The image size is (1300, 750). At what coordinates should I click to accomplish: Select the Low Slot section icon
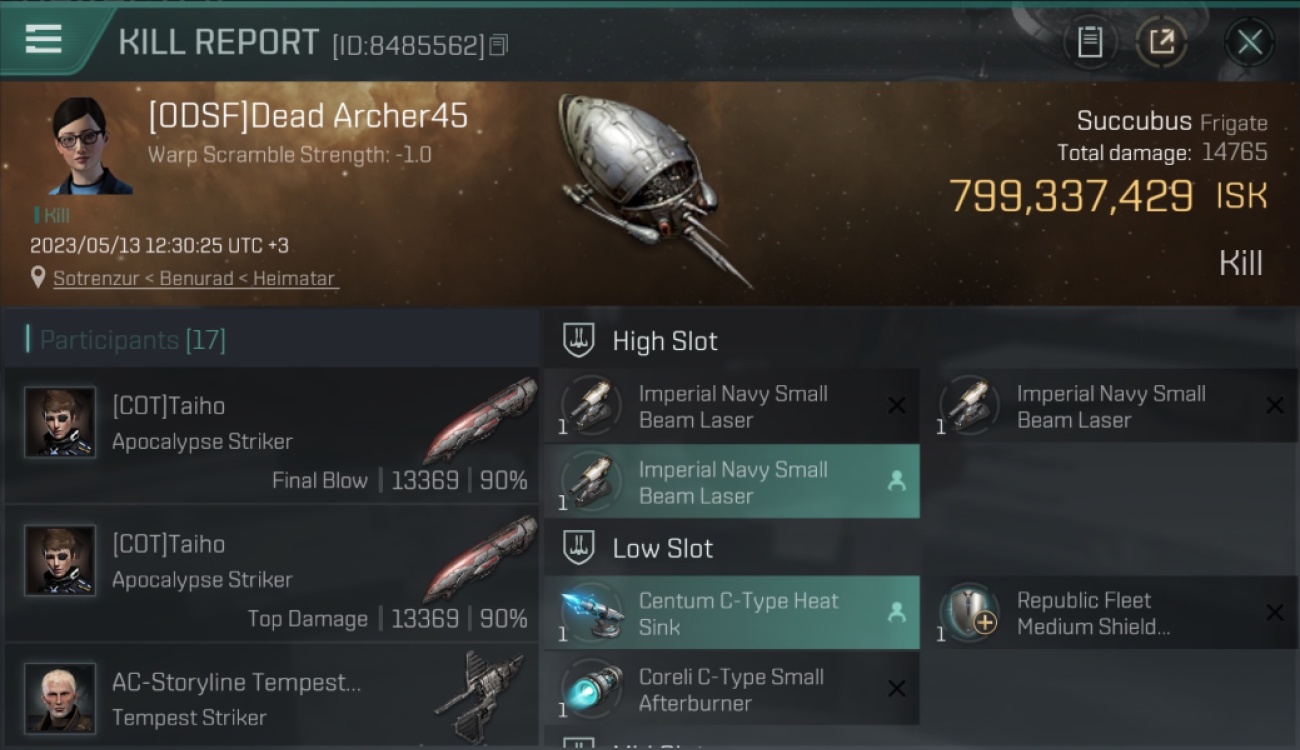(579, 547)
